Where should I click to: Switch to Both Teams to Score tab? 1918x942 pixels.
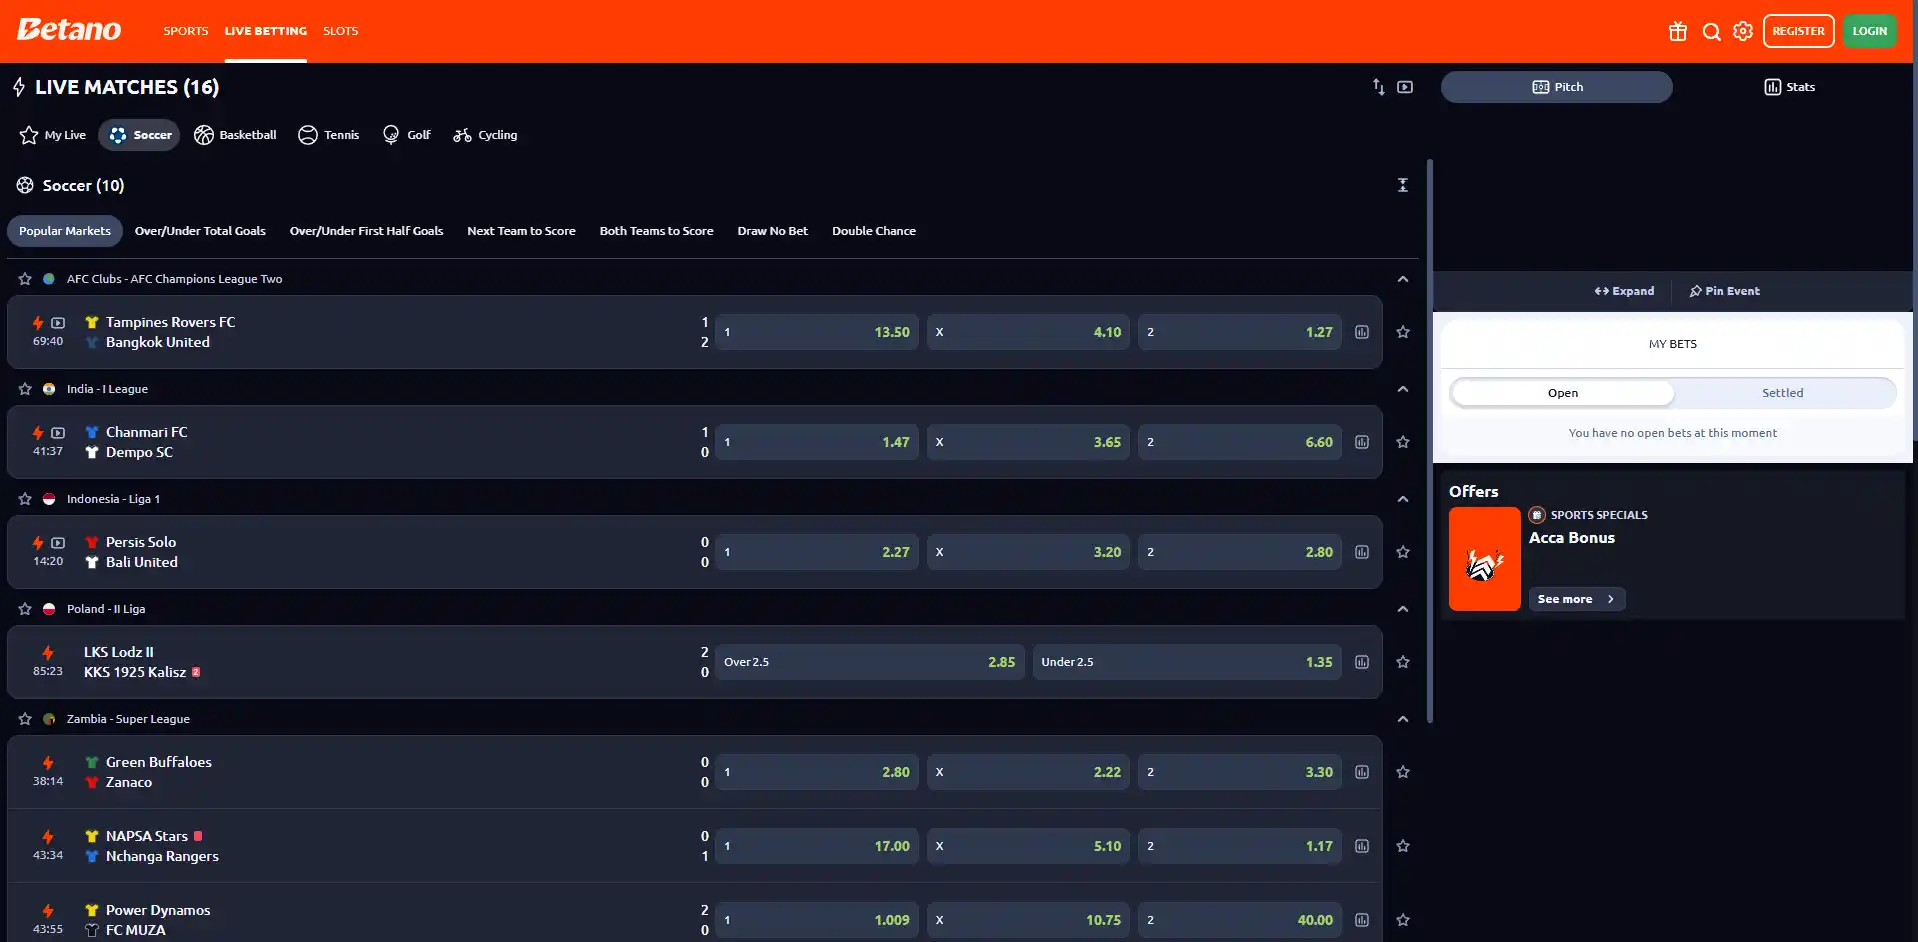(x=656, y=231)
